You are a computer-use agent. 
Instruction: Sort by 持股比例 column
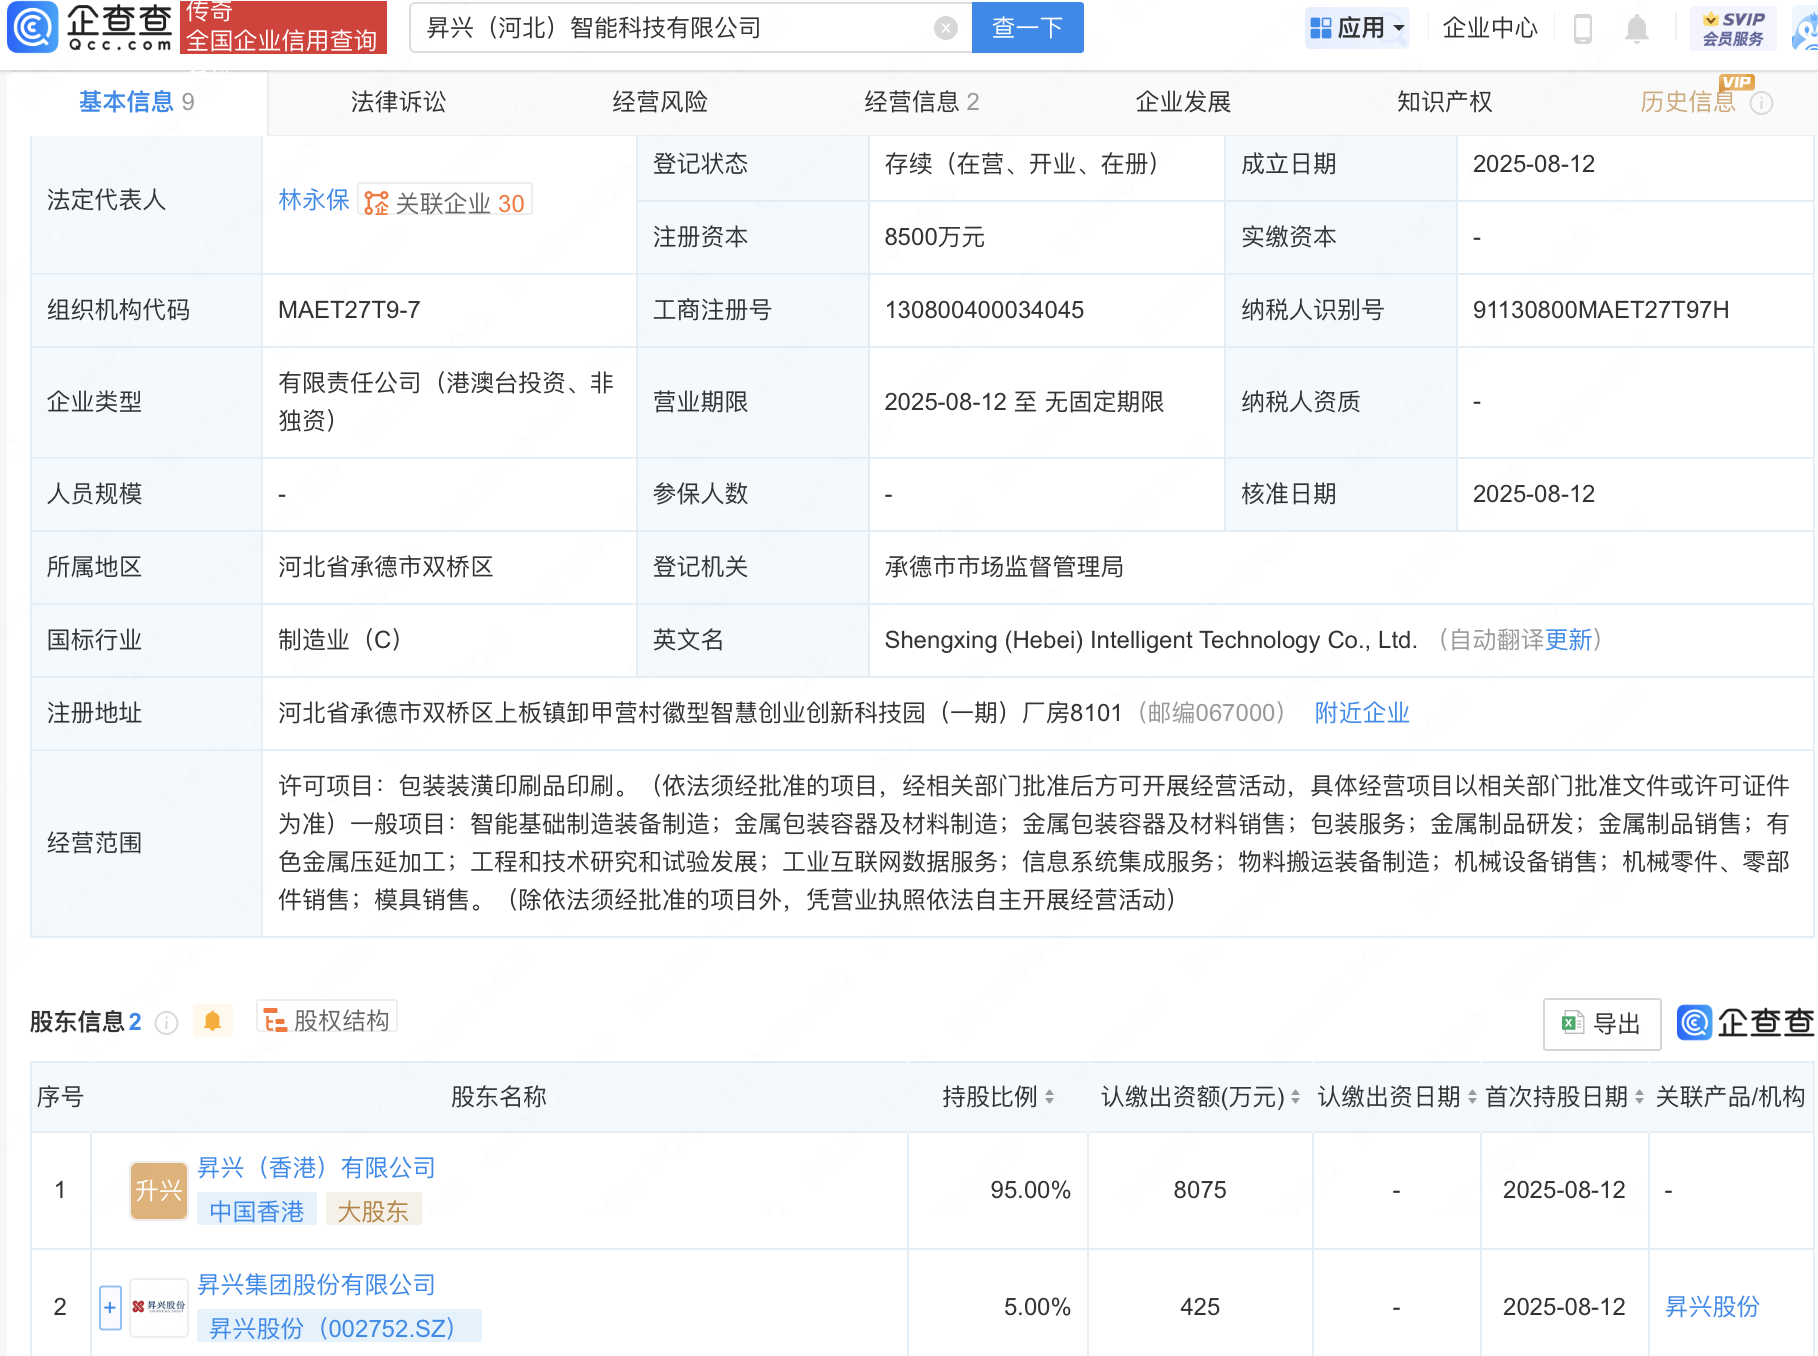1049,1097
